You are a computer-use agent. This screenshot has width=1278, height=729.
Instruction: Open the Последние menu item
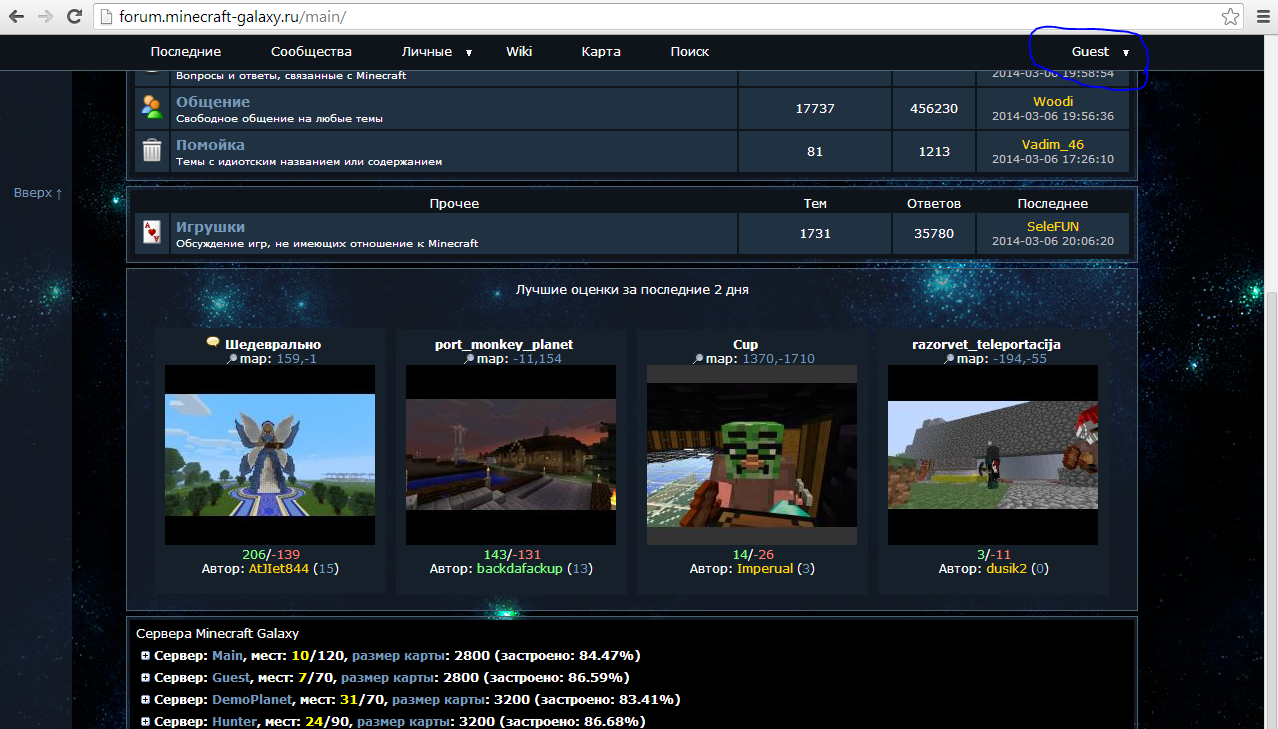pyautogui.click(x=186, y=52)
